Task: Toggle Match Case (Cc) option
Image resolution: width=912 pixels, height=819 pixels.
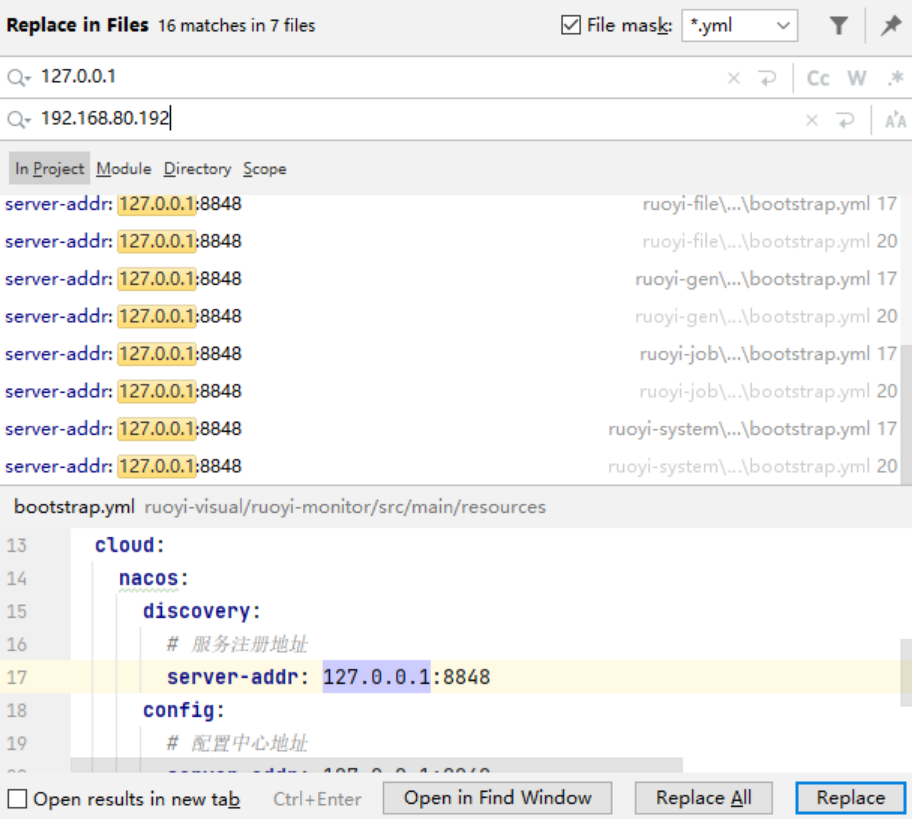Action: pos(818,78)
